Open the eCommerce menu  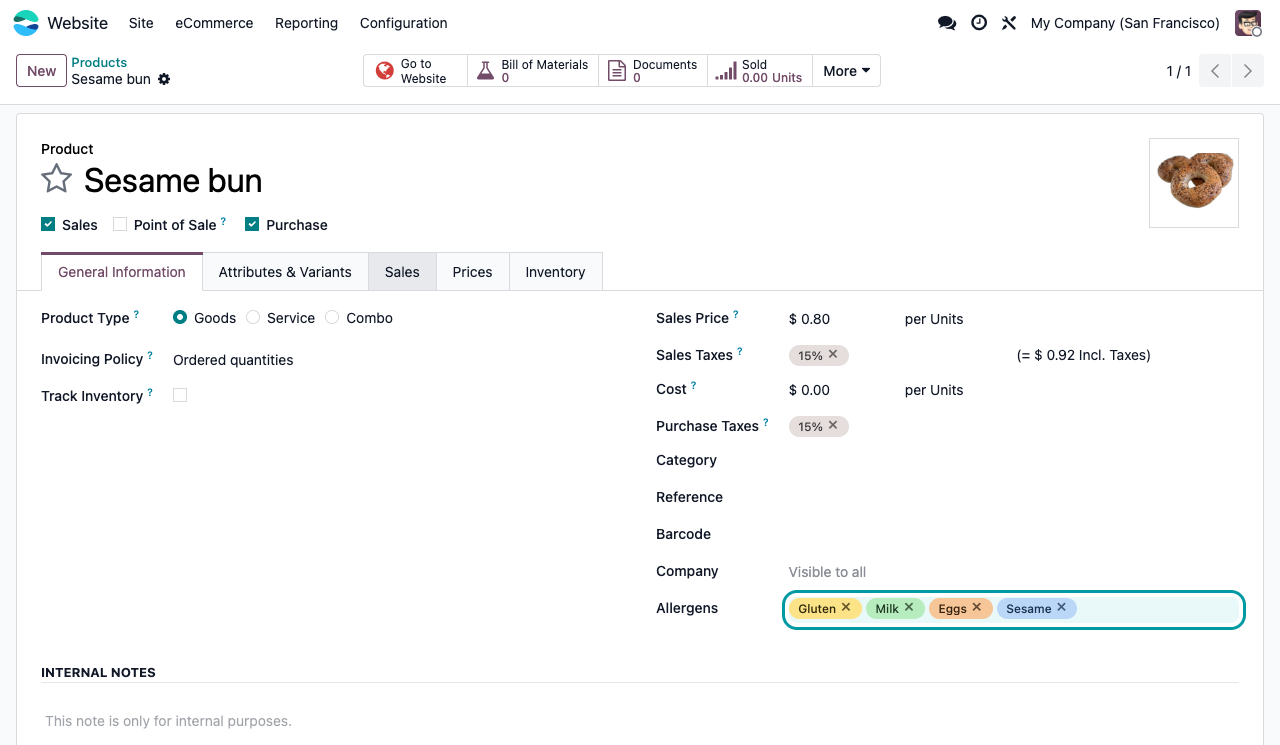pyautogui.click(x=214, y=23)
